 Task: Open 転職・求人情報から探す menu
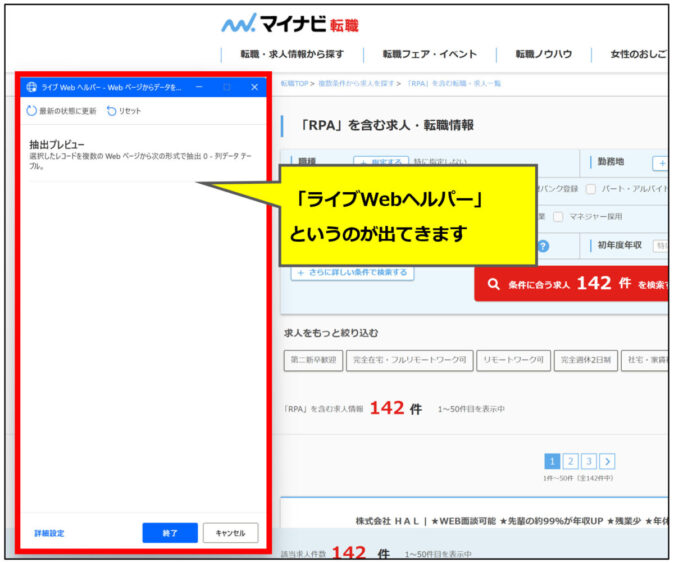pyautogui.click(x=292, y=54)
